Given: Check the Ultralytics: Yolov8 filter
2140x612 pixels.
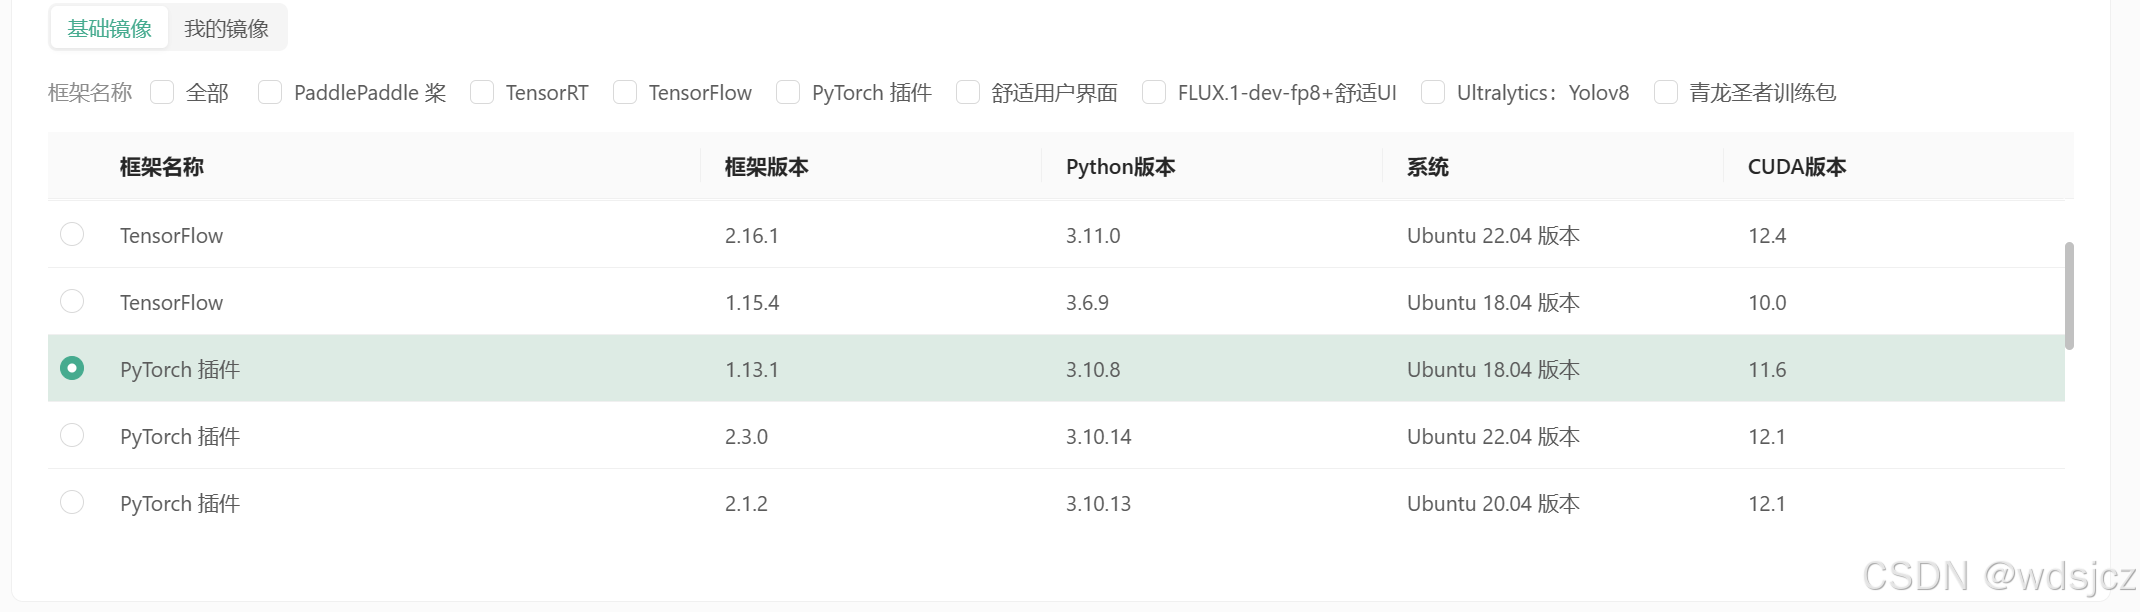Looking at the screenshot, I should 1433,92.
